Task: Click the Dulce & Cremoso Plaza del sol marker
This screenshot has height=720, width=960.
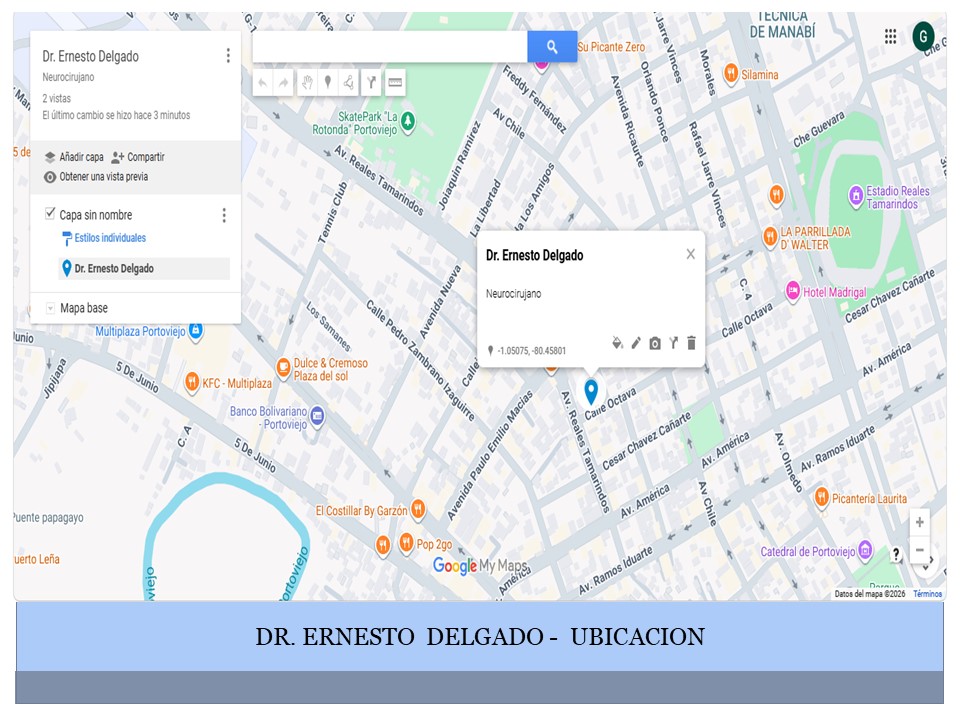Action: [283, 367]
